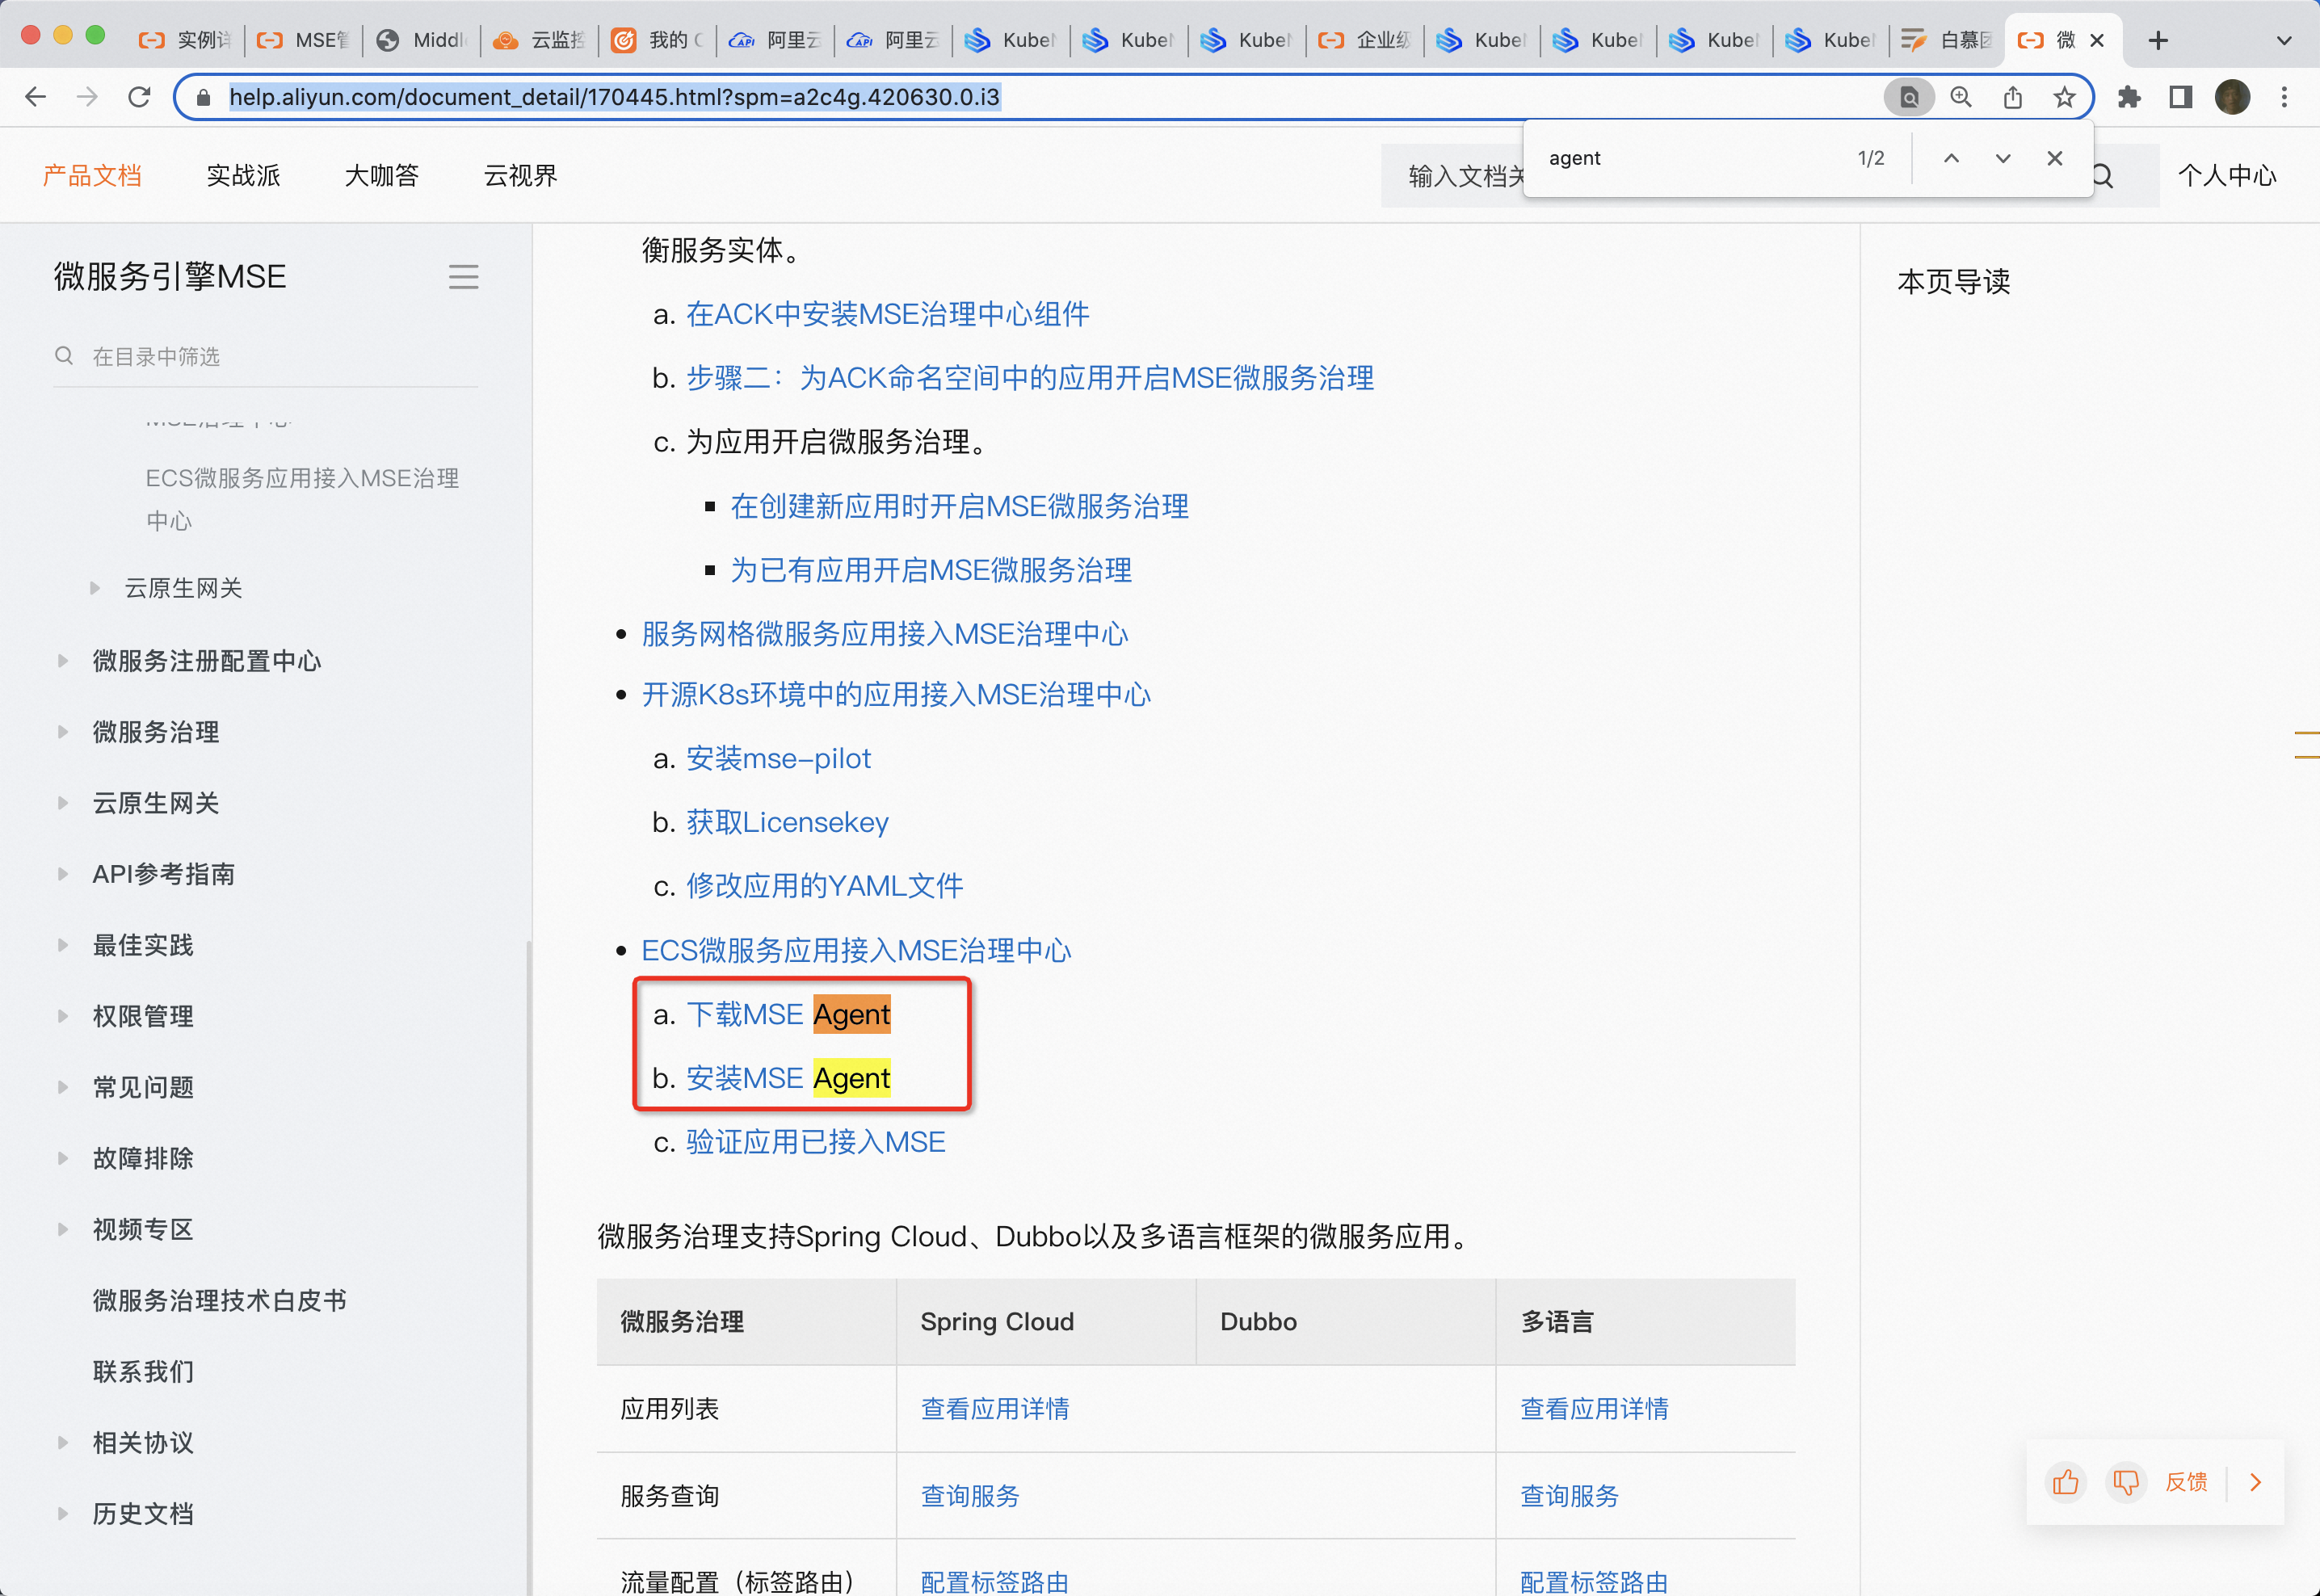The height and width of the screenshot is (1596, 2320).
Task: Toggle the sidebar hamburger menu
Action: pyautogui.click(x=463, y=276)
